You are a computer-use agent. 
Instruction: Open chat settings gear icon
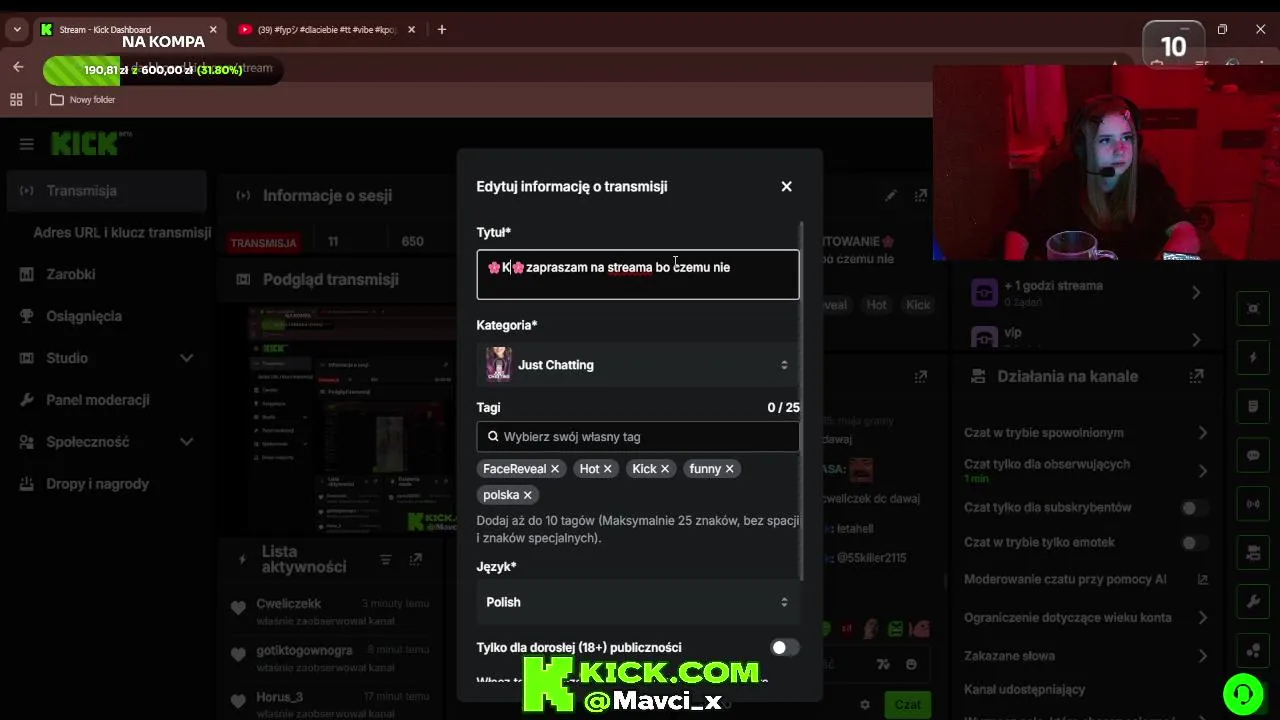pos(865,705)
